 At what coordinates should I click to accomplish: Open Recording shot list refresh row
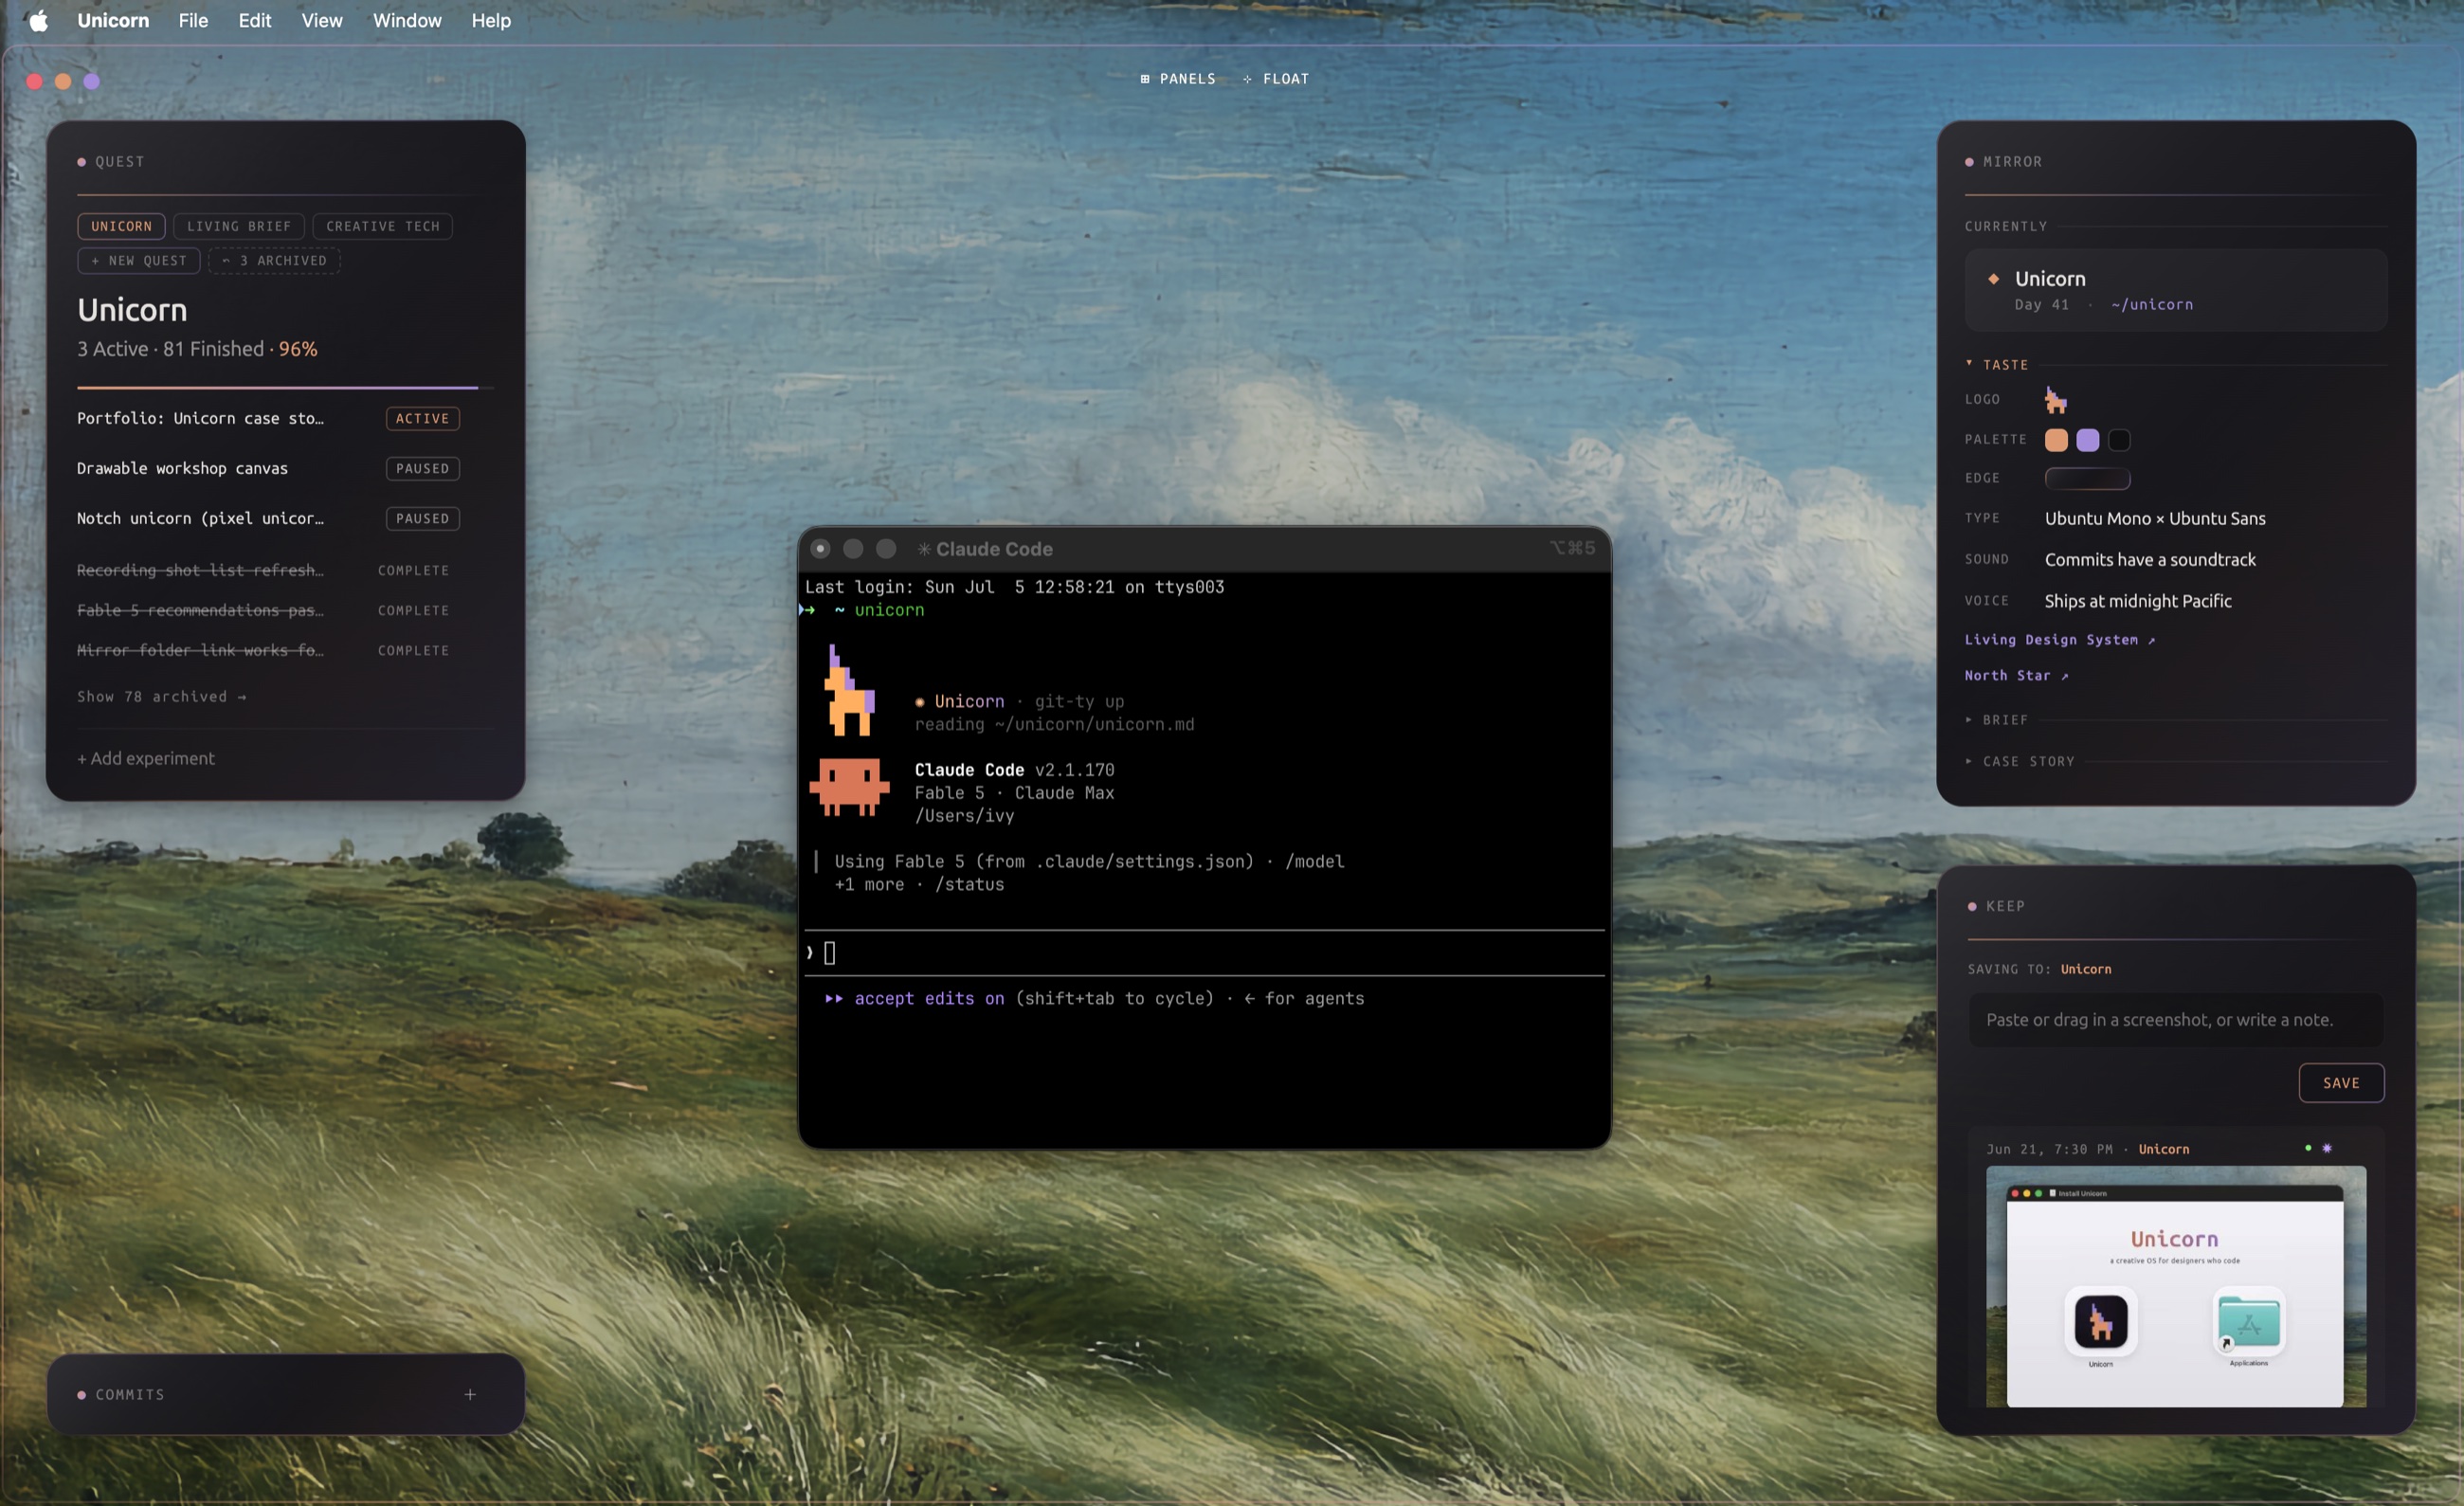point(200,570)
